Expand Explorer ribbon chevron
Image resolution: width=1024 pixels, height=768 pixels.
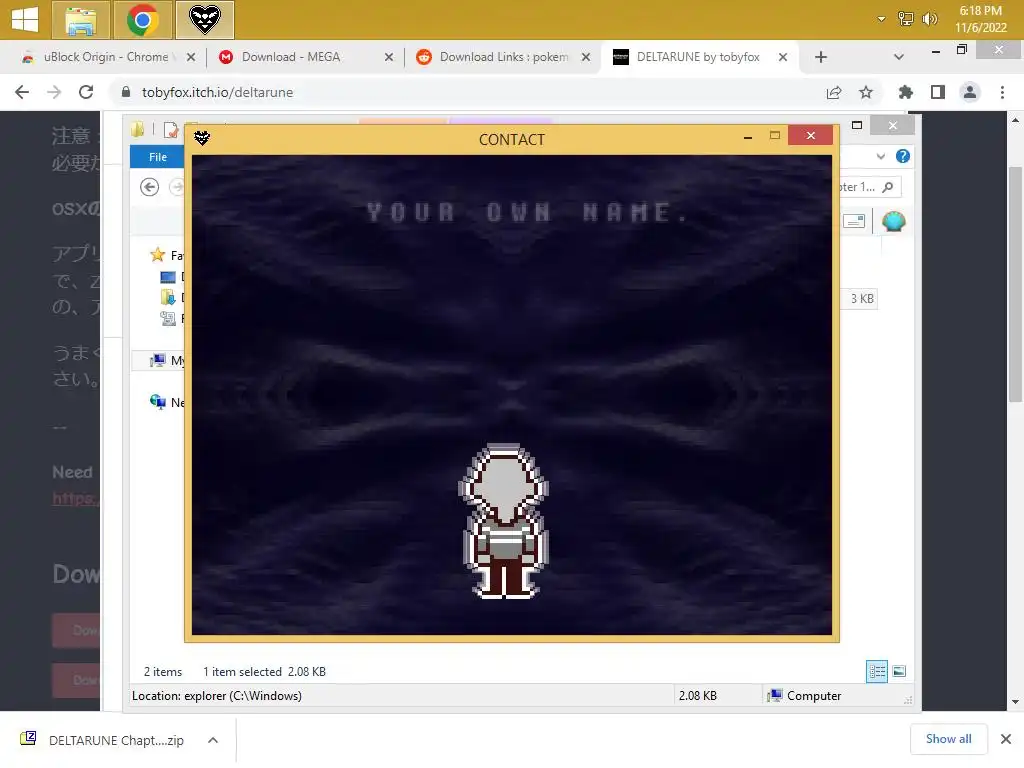881,156
